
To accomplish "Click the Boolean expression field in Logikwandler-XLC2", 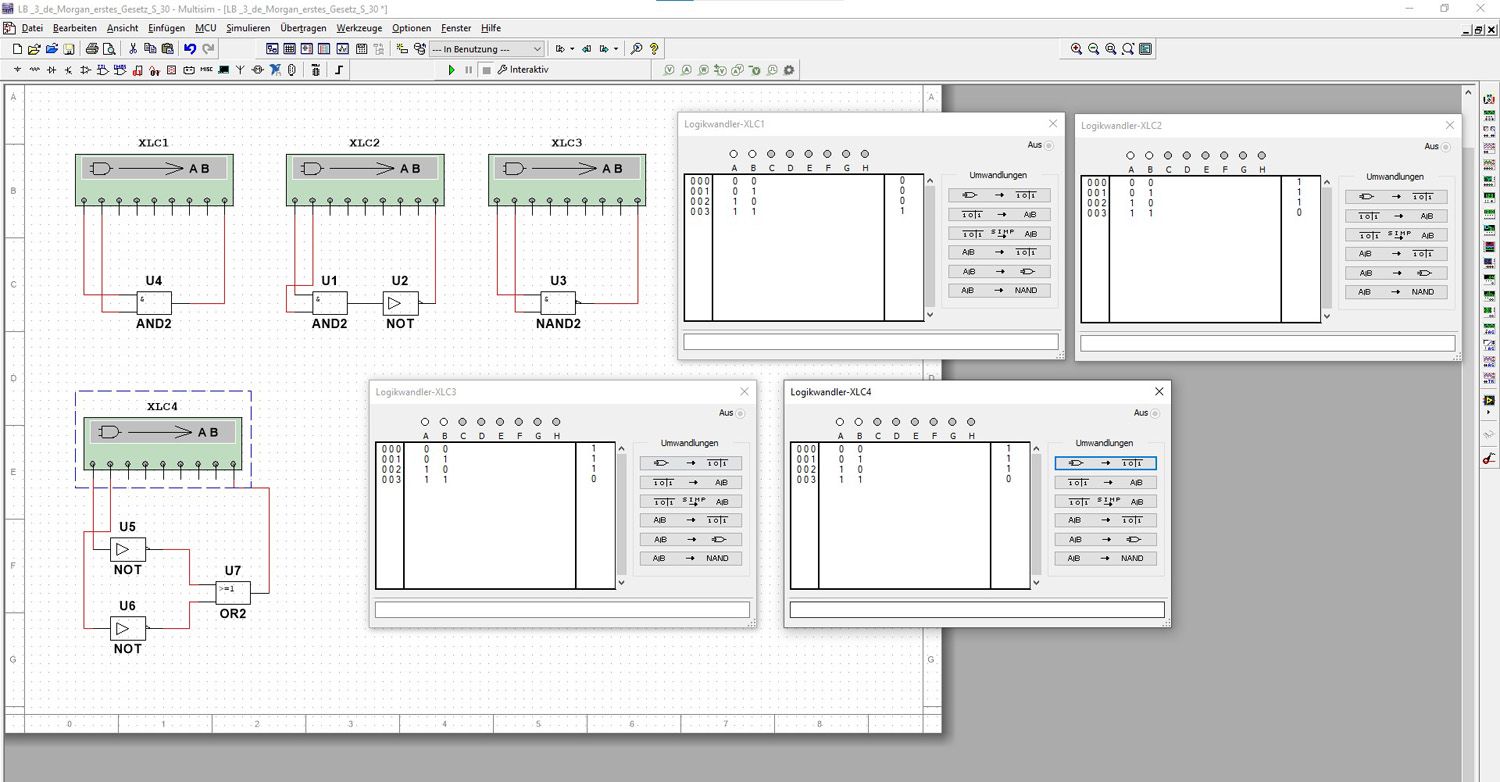I will 1267,343.
